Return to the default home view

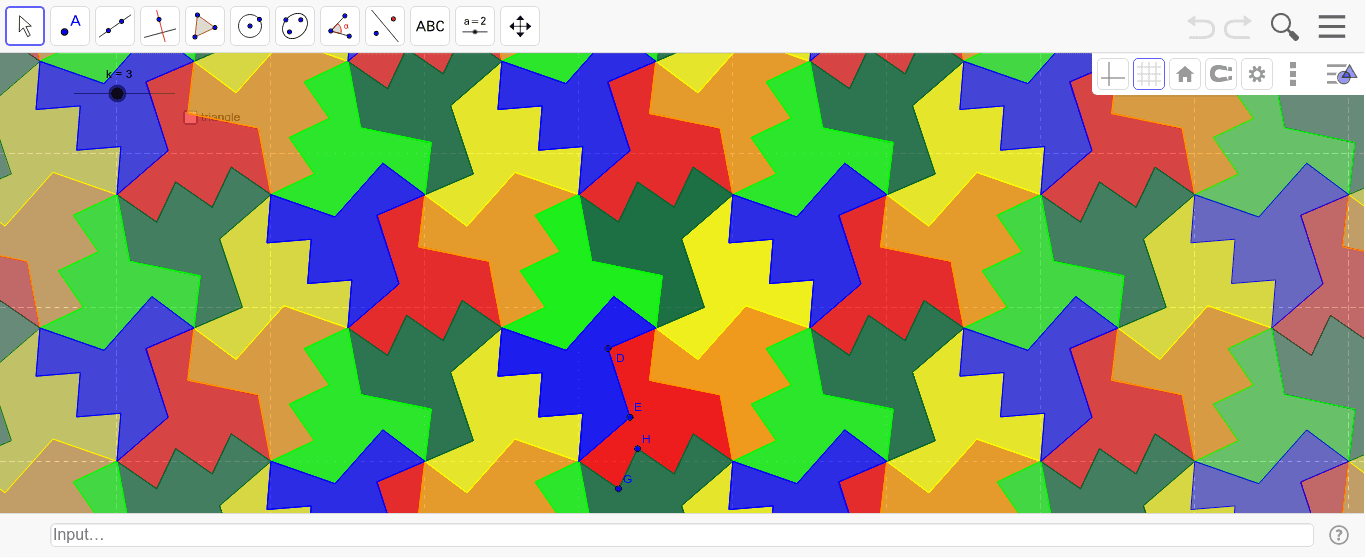tap(1185, 74)
